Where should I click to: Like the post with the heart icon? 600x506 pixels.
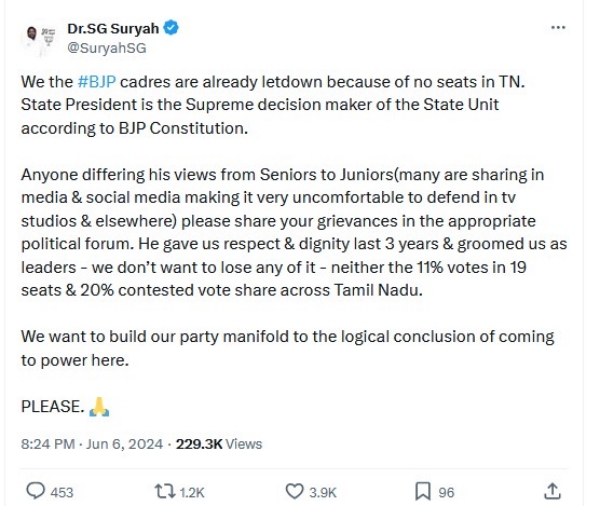coord(294,491)
